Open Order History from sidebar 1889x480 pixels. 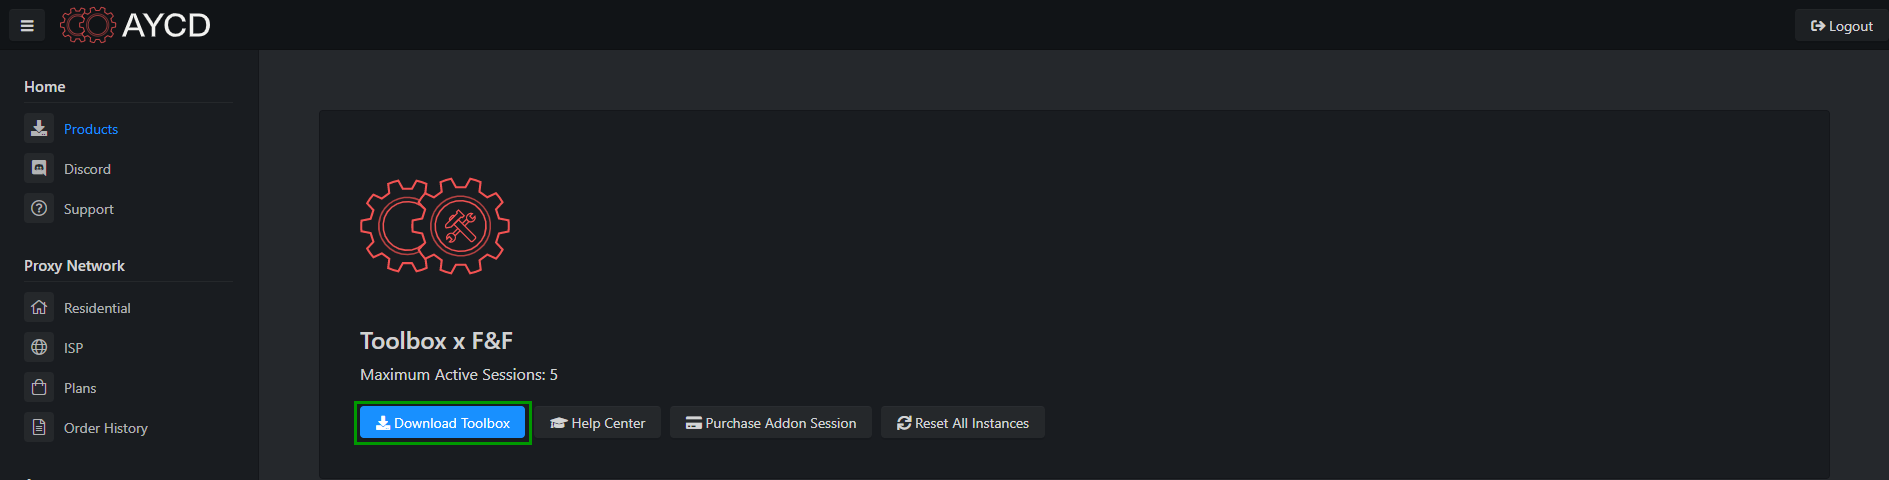point(106,428)
